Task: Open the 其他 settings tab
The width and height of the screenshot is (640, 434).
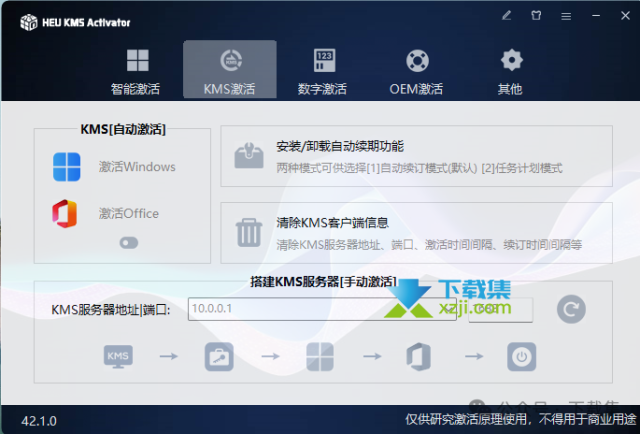Action: click(510, 70)
